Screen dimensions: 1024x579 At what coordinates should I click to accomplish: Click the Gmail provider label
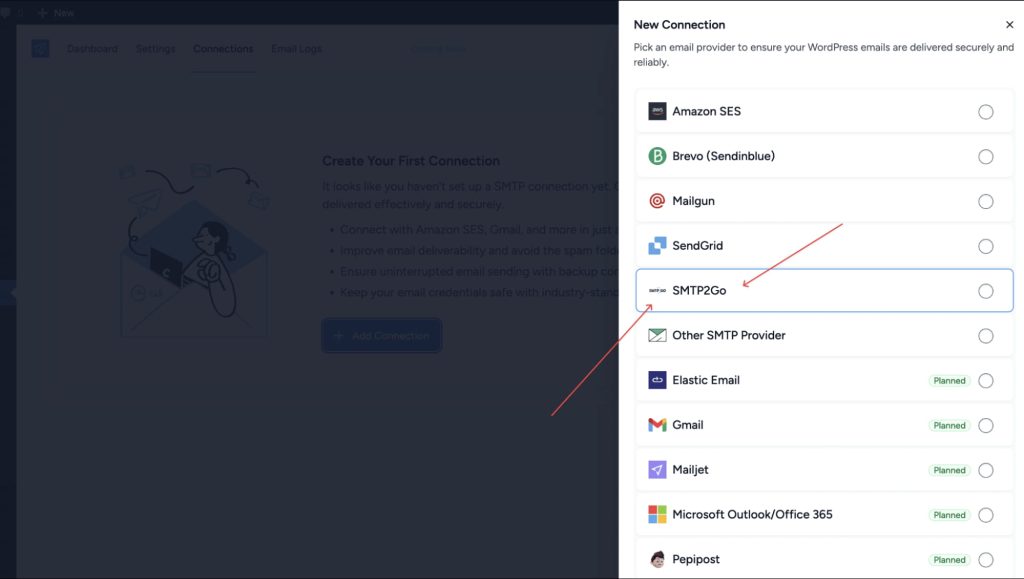point(688,425)
